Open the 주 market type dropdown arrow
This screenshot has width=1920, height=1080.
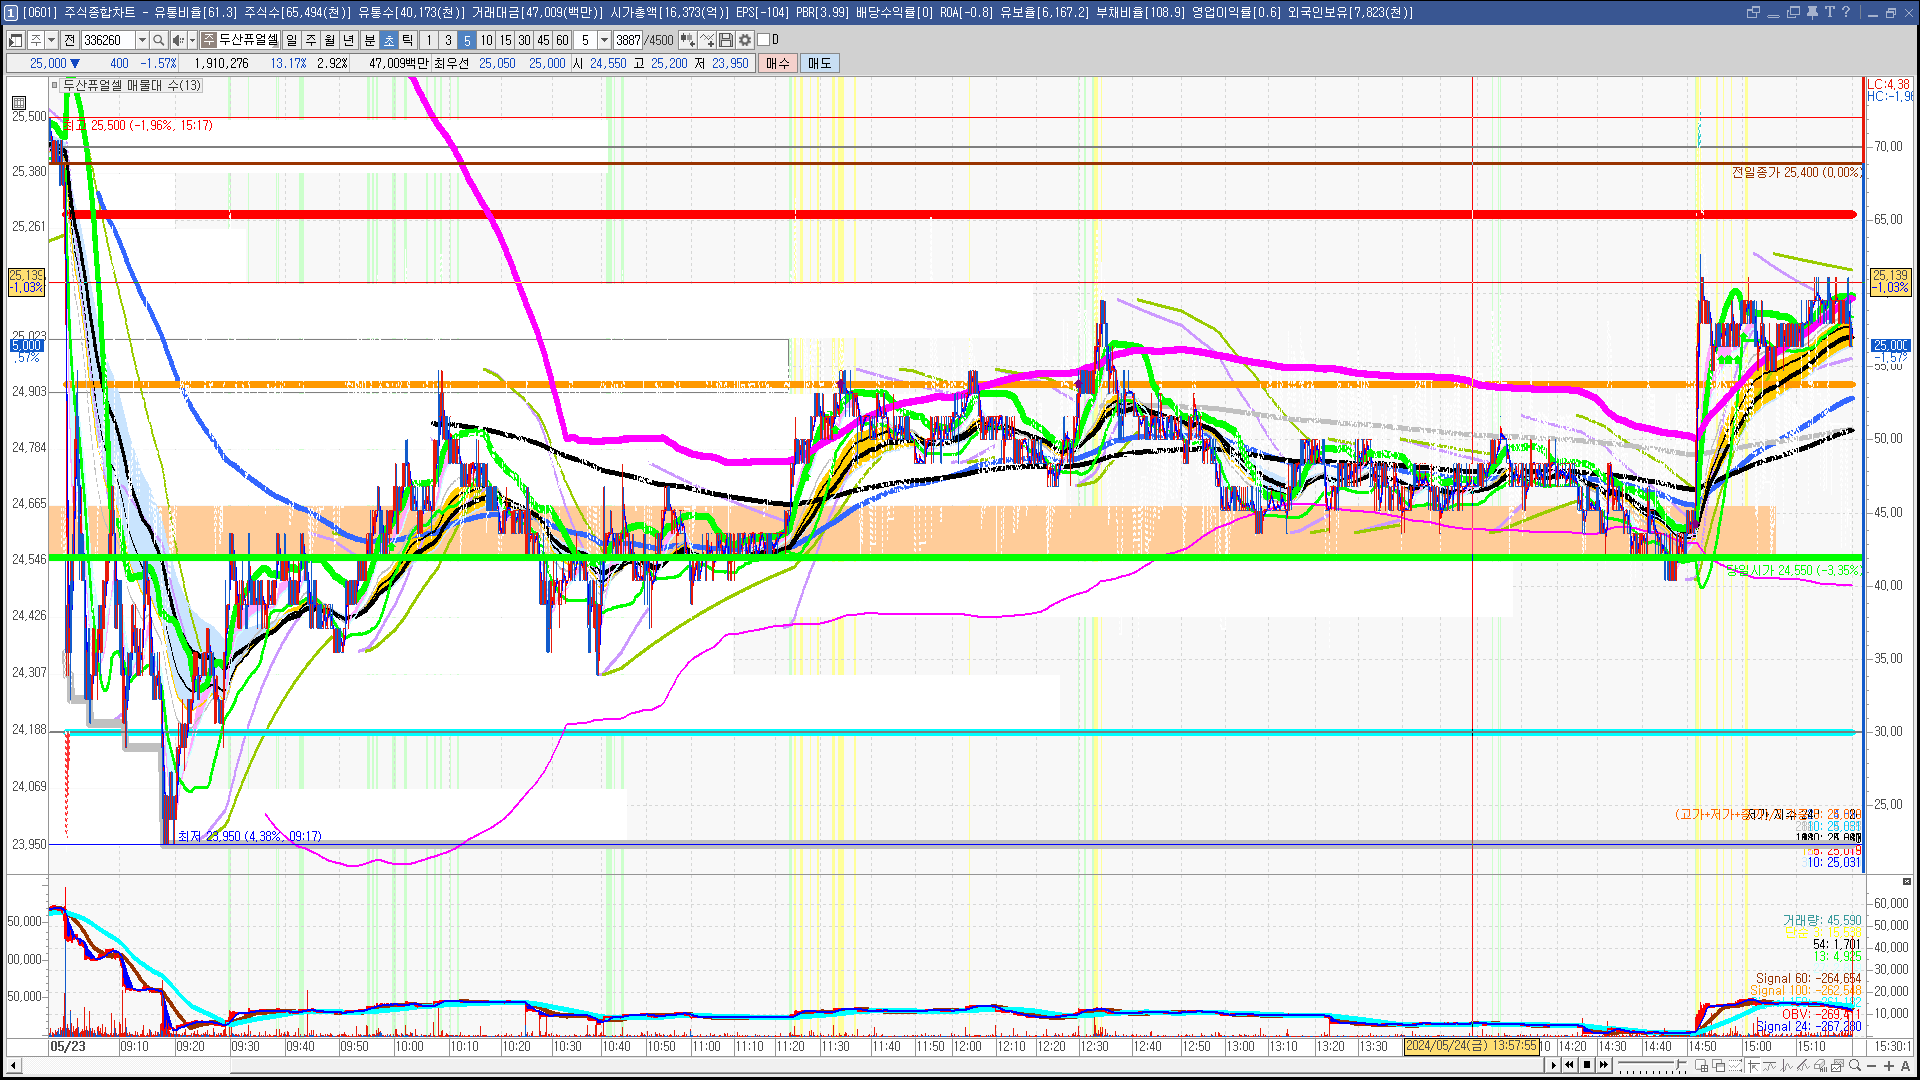pos(51,40)
